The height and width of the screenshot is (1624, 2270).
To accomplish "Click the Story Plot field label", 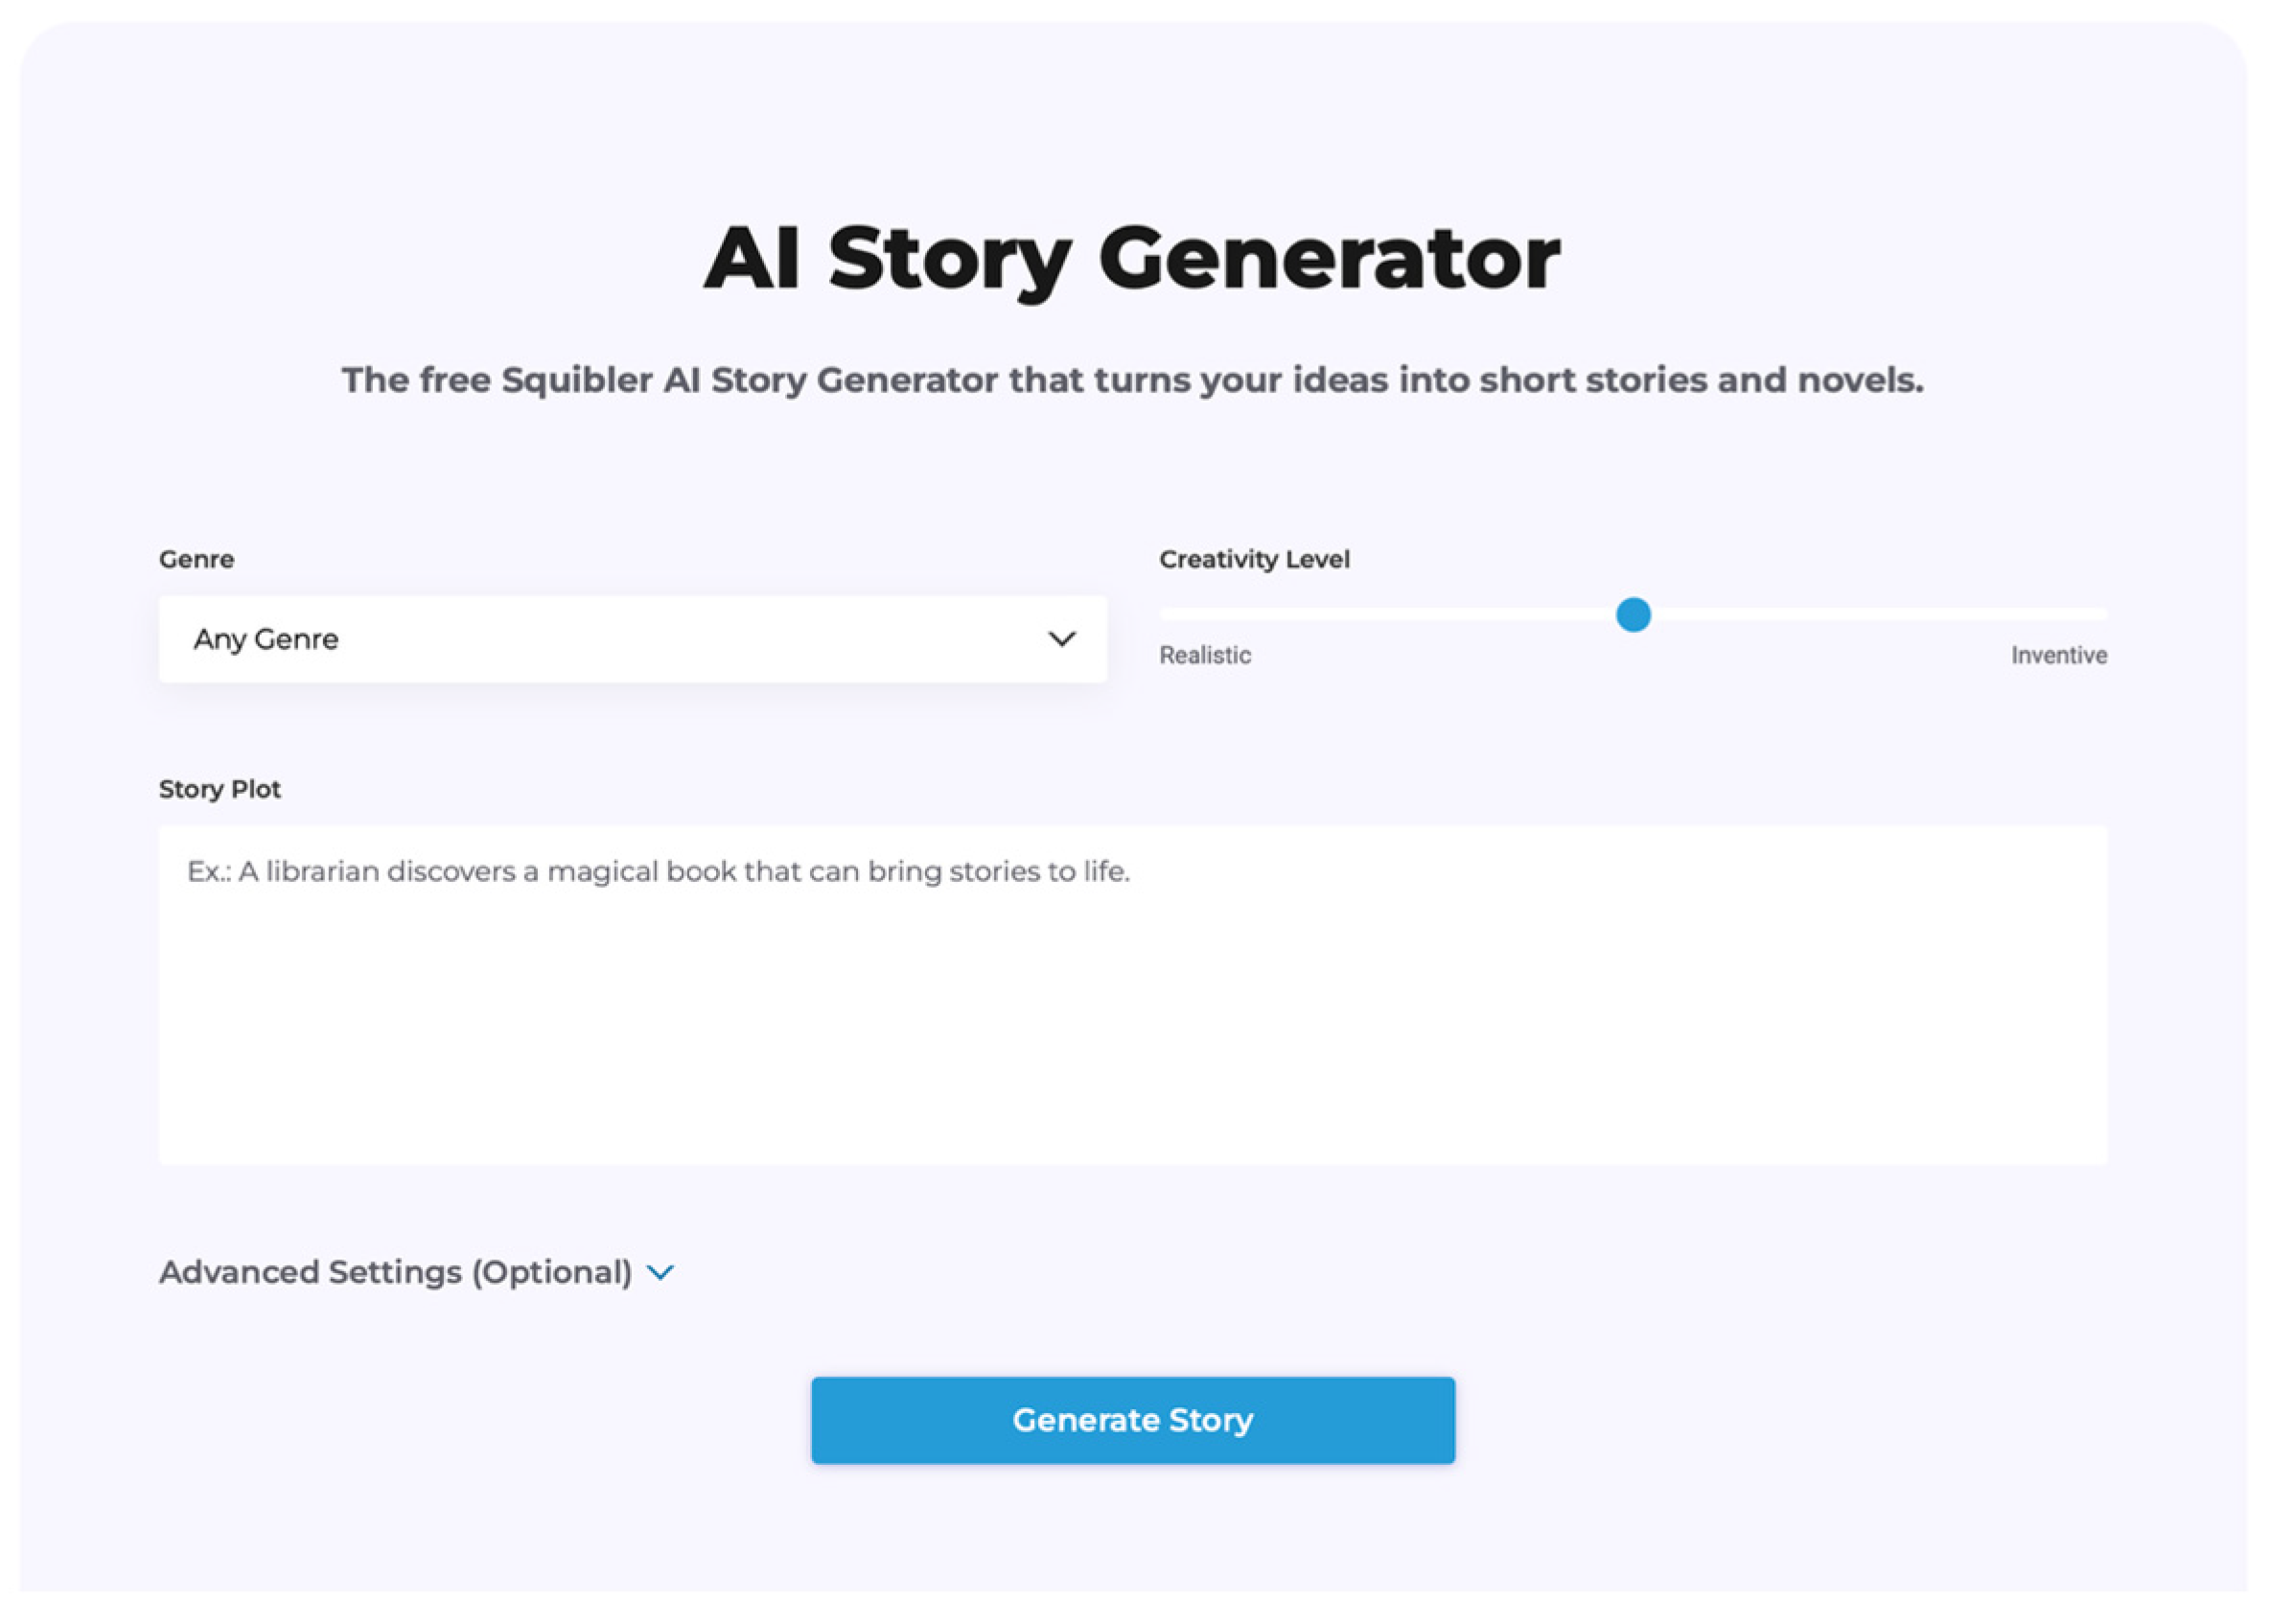I will 220,789.
